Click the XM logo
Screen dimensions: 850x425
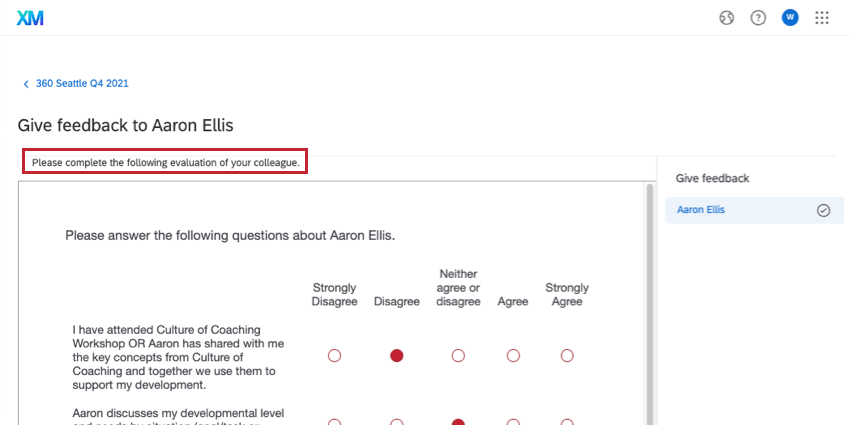point(30,17)
